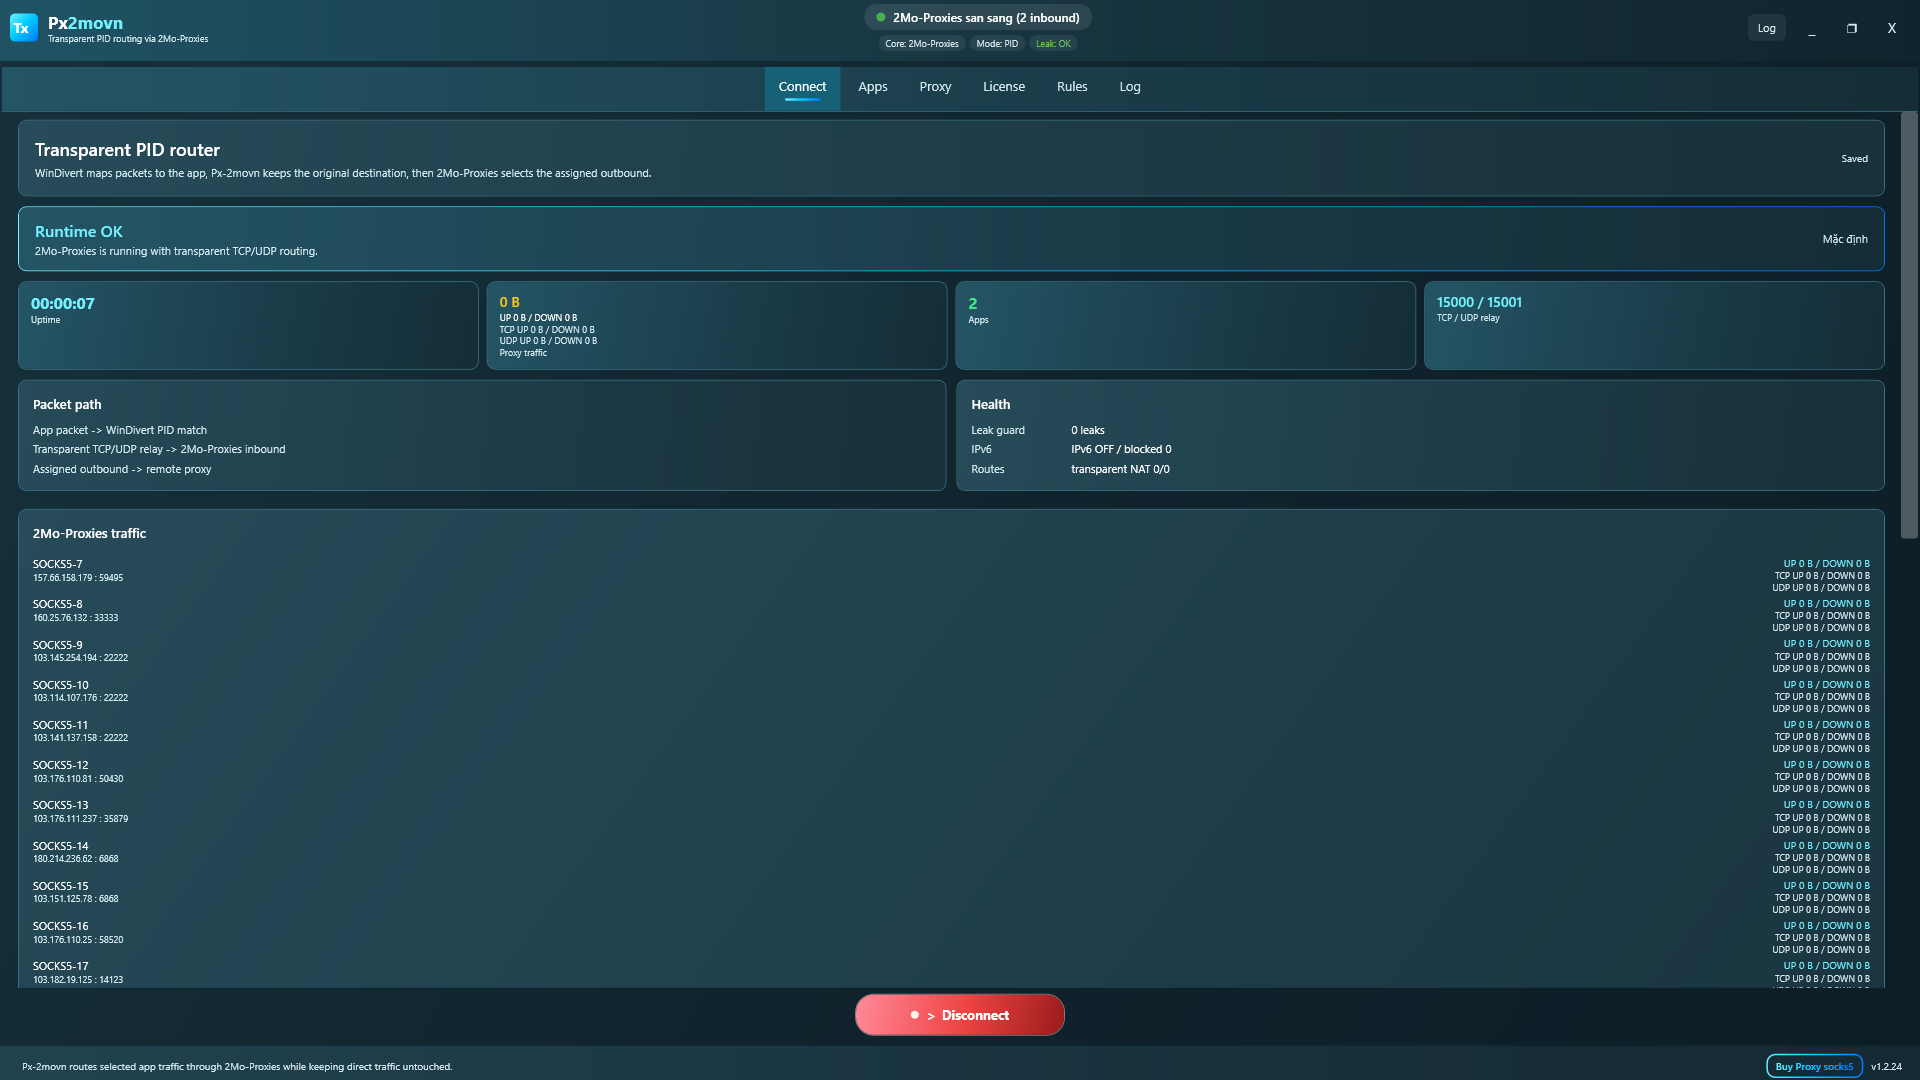Click the '0 B' proxy traffic total
The image size is (1920, 1080).
509,302
